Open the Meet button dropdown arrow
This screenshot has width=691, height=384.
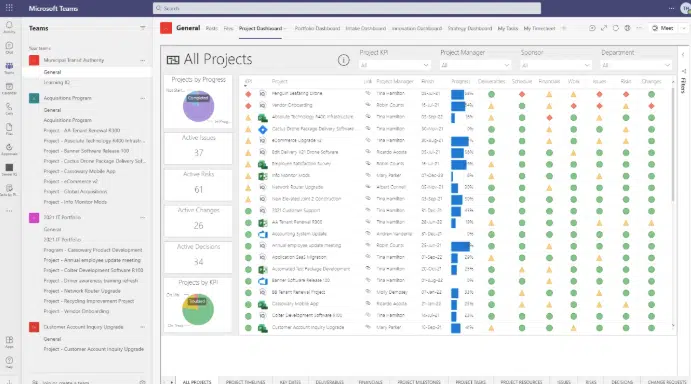684,28
